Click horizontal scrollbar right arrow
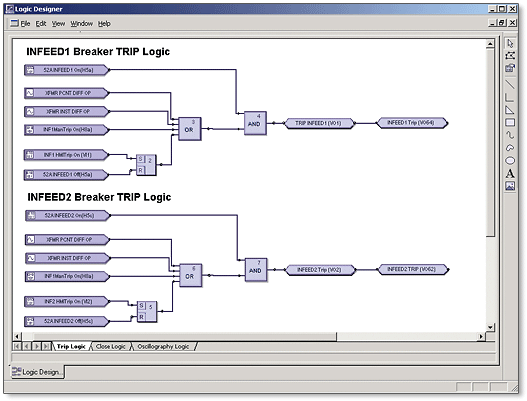527x401 pixels. 481,336
